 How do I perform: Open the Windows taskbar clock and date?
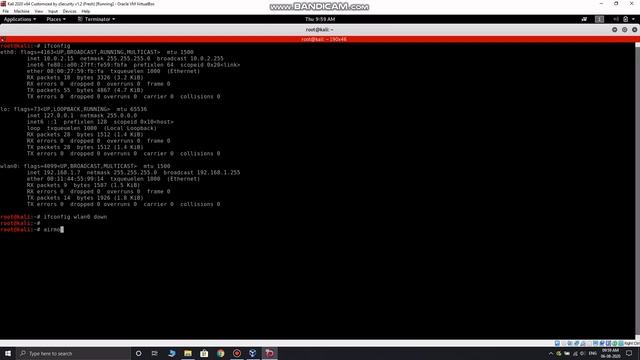(x=611, y=353)
